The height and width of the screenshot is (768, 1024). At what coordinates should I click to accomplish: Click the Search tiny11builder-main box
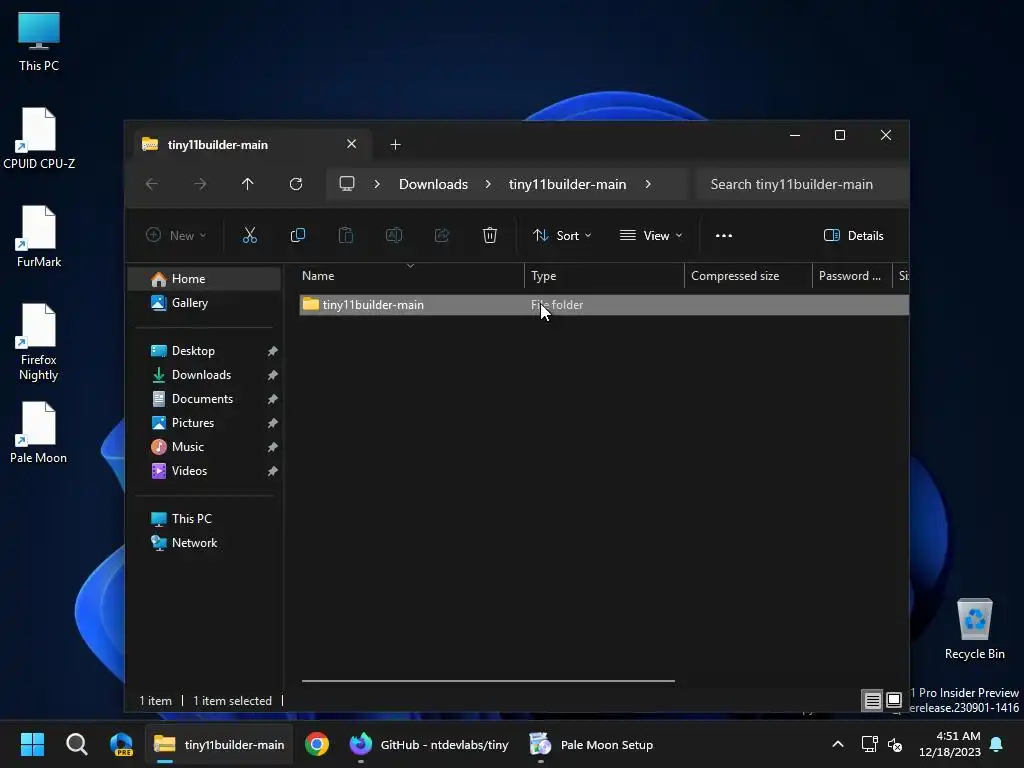pyautogui.click(x=803, y=184)
